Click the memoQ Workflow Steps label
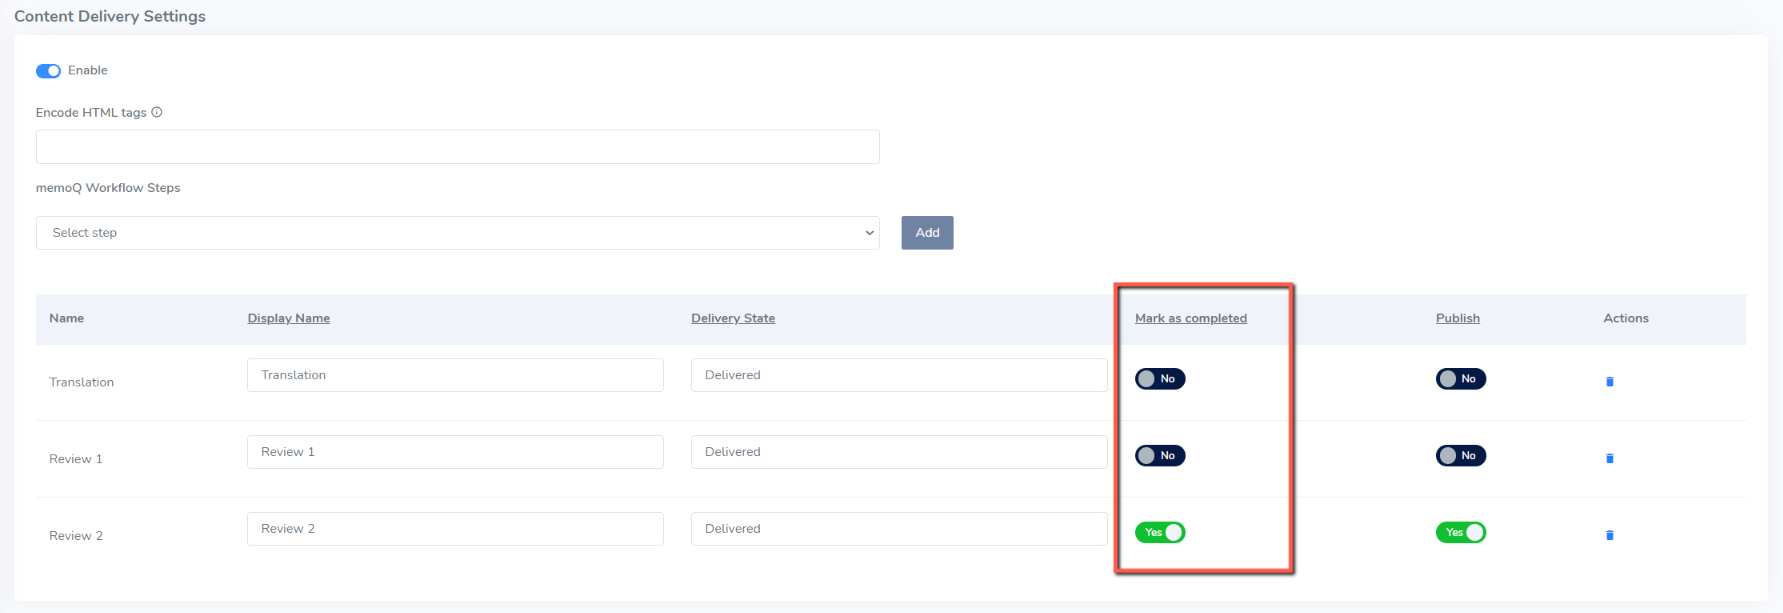1783x613 pixels. coord(108,188)
